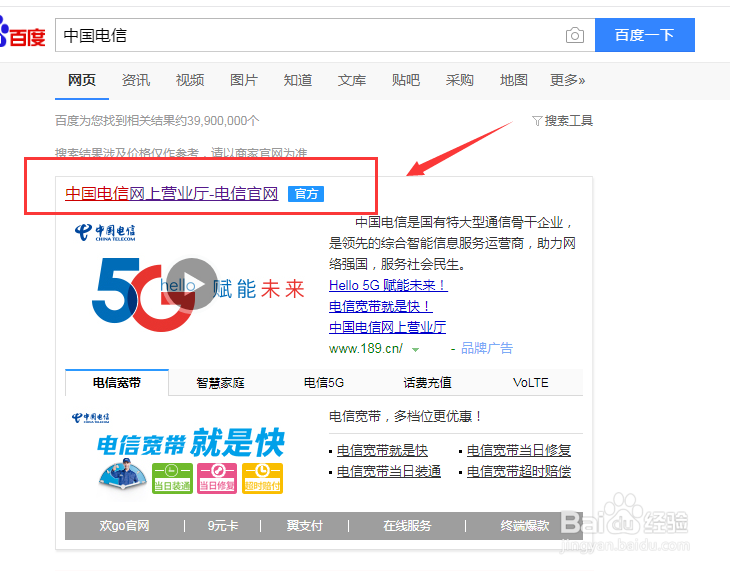Open the 电信宽带超时赔偿 link
730x571 pixels.
pos(519,471)
